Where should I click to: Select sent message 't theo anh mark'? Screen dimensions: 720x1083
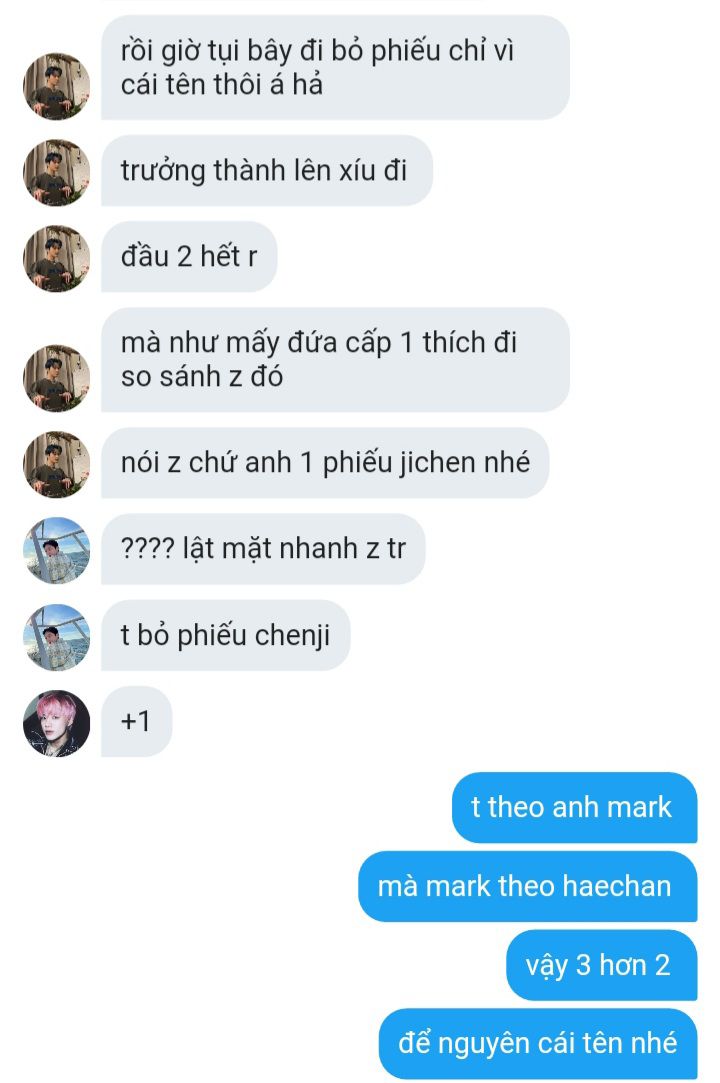coord(574,807)
